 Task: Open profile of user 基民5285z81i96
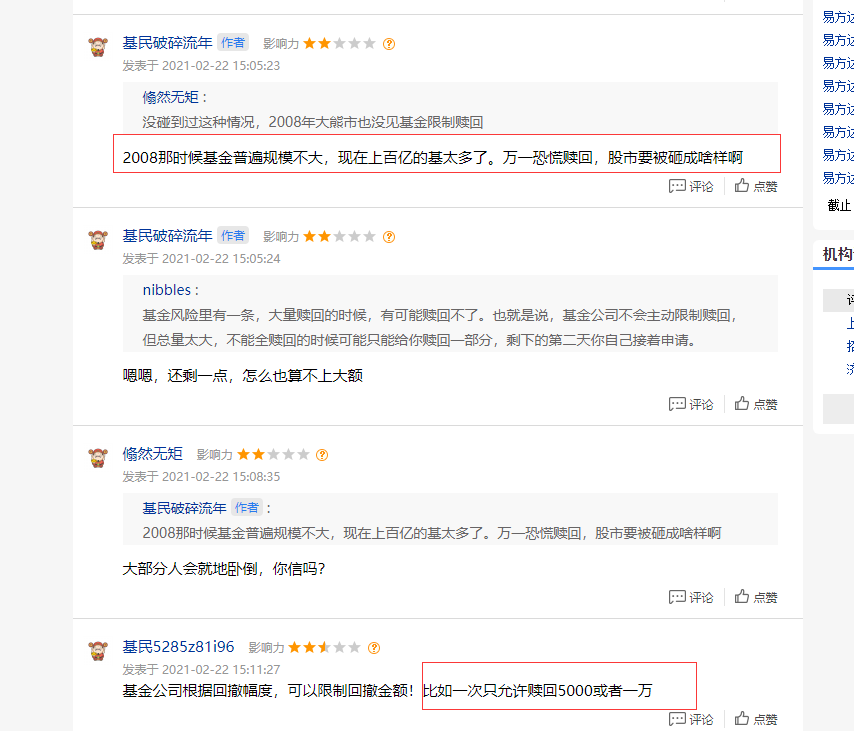178,647
